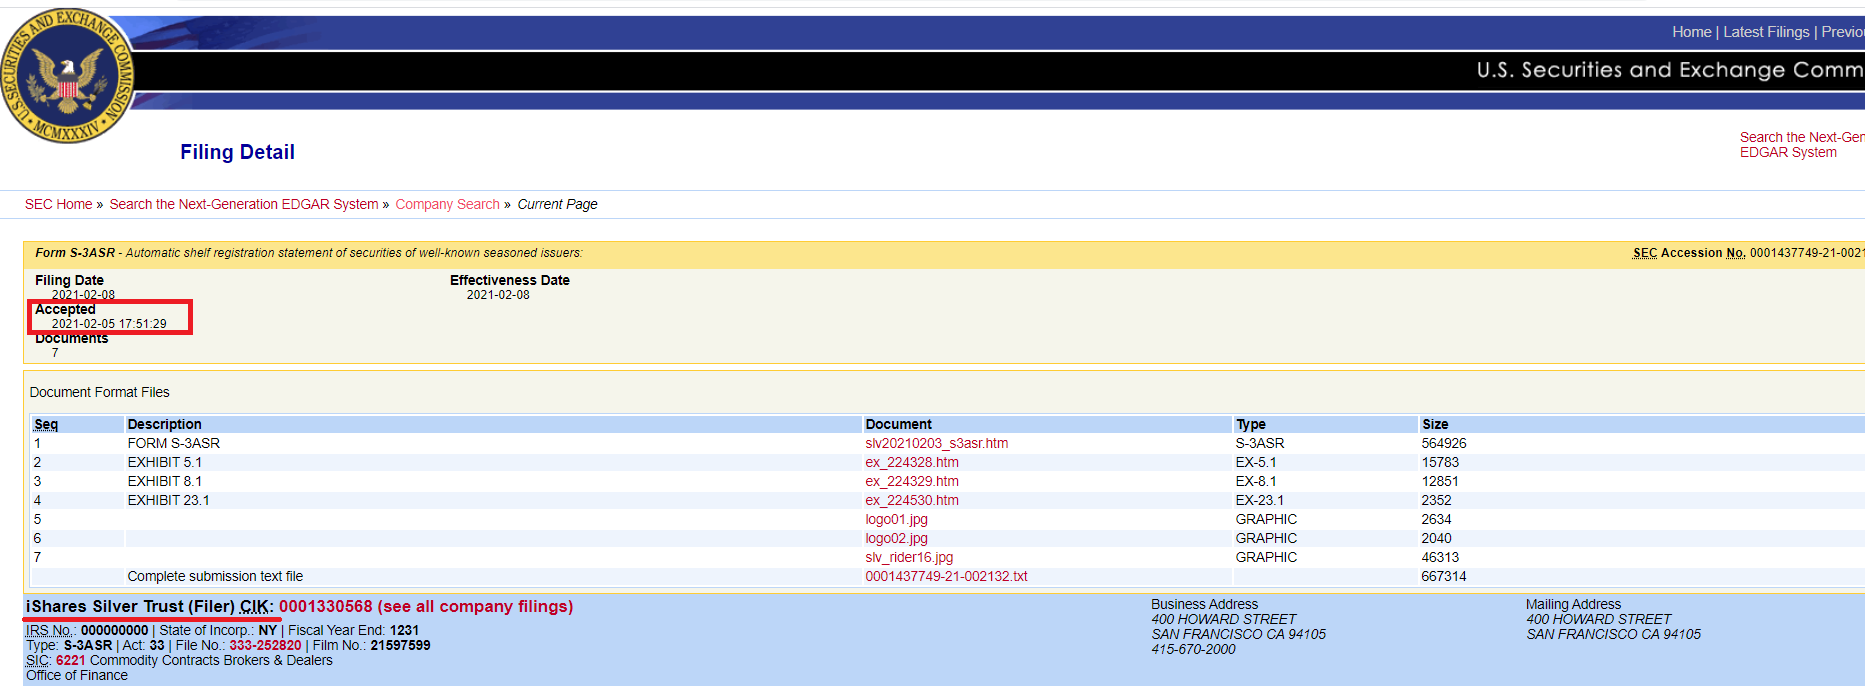View logo02.jpg graphic file

tap(896, 538)
